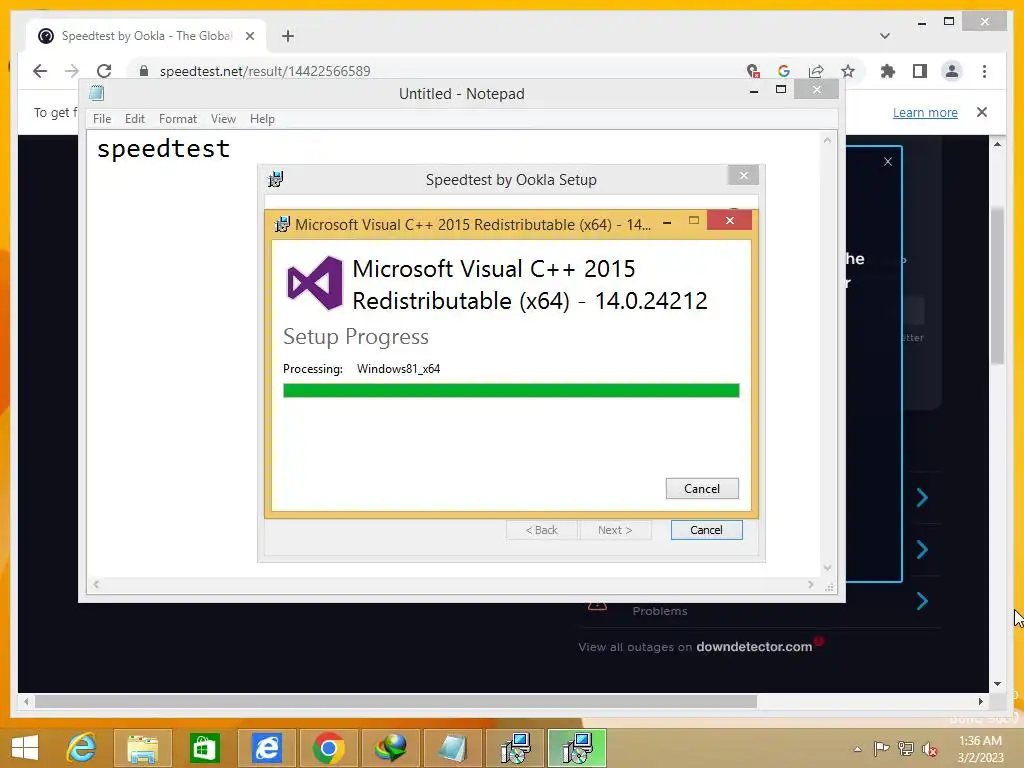Dismiss the Chrome info bar

(x=982, y=112)
